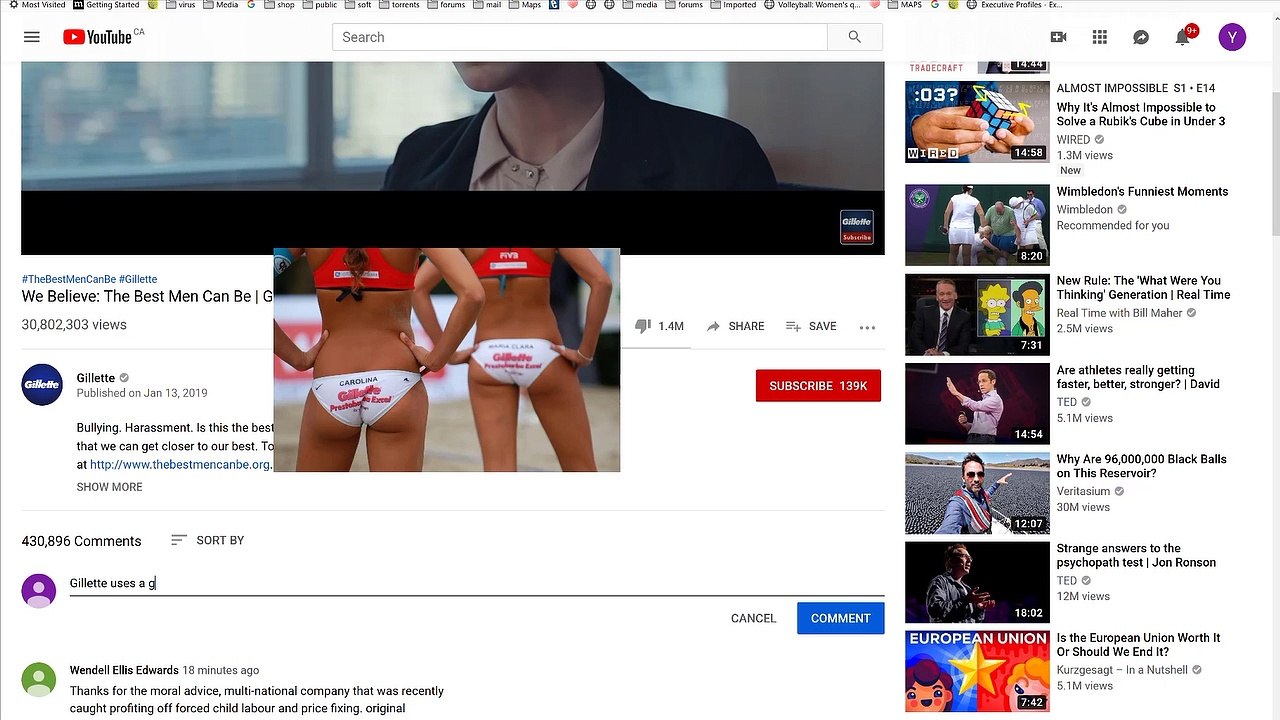
Task: Dislike the video with the thumbs-down icon
Action: click(643, 326)
